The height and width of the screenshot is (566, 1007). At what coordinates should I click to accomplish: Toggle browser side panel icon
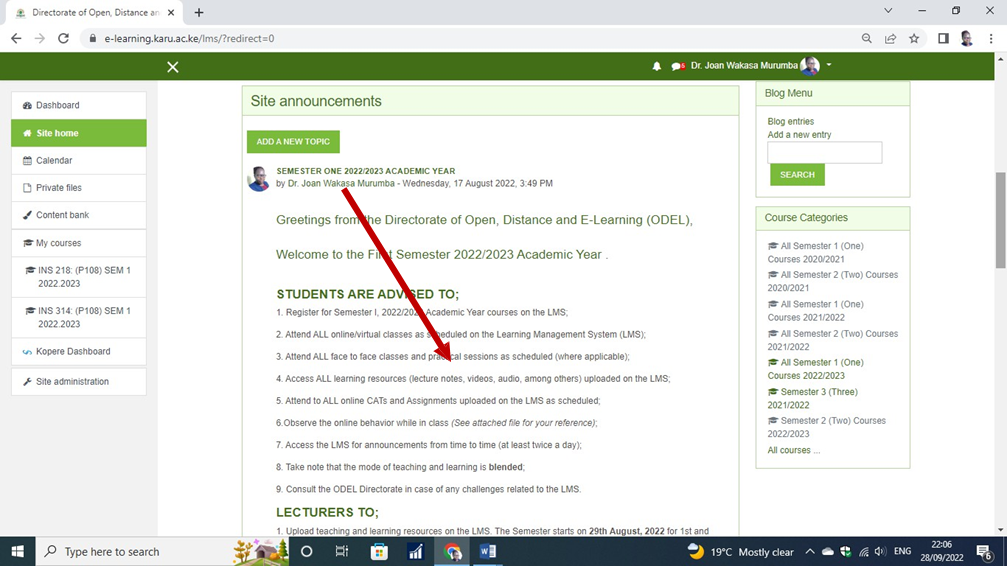[x=943, y=39]
